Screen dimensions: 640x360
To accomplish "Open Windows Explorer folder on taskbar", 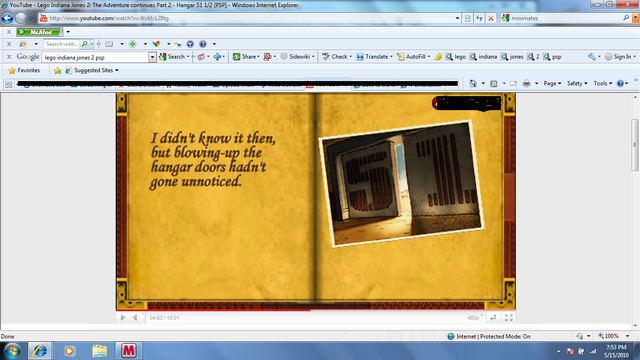I will 99,351.
